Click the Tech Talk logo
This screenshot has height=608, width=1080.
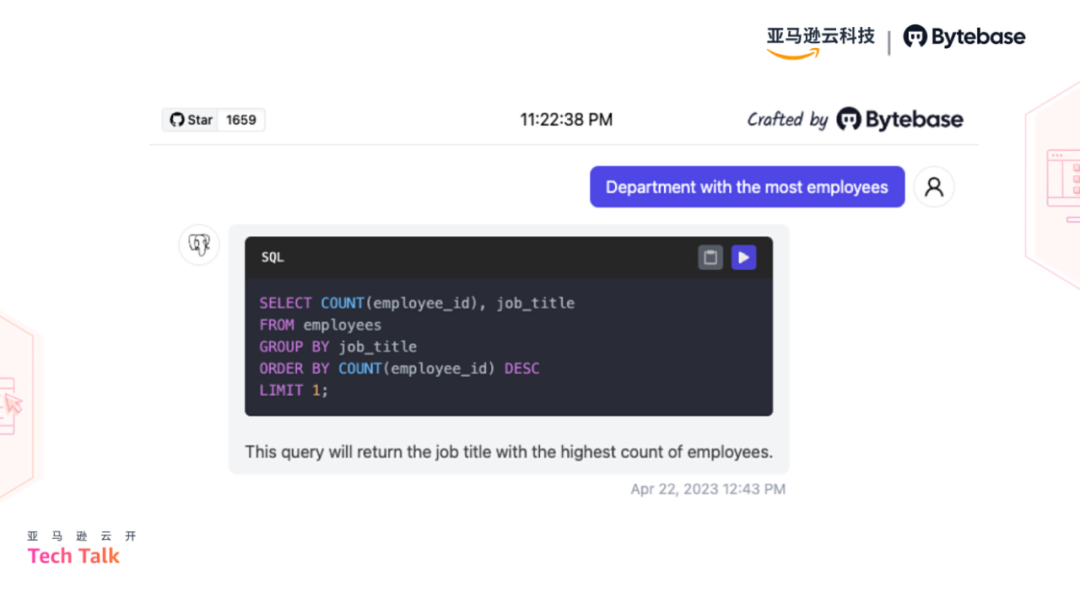coord(82,549)
